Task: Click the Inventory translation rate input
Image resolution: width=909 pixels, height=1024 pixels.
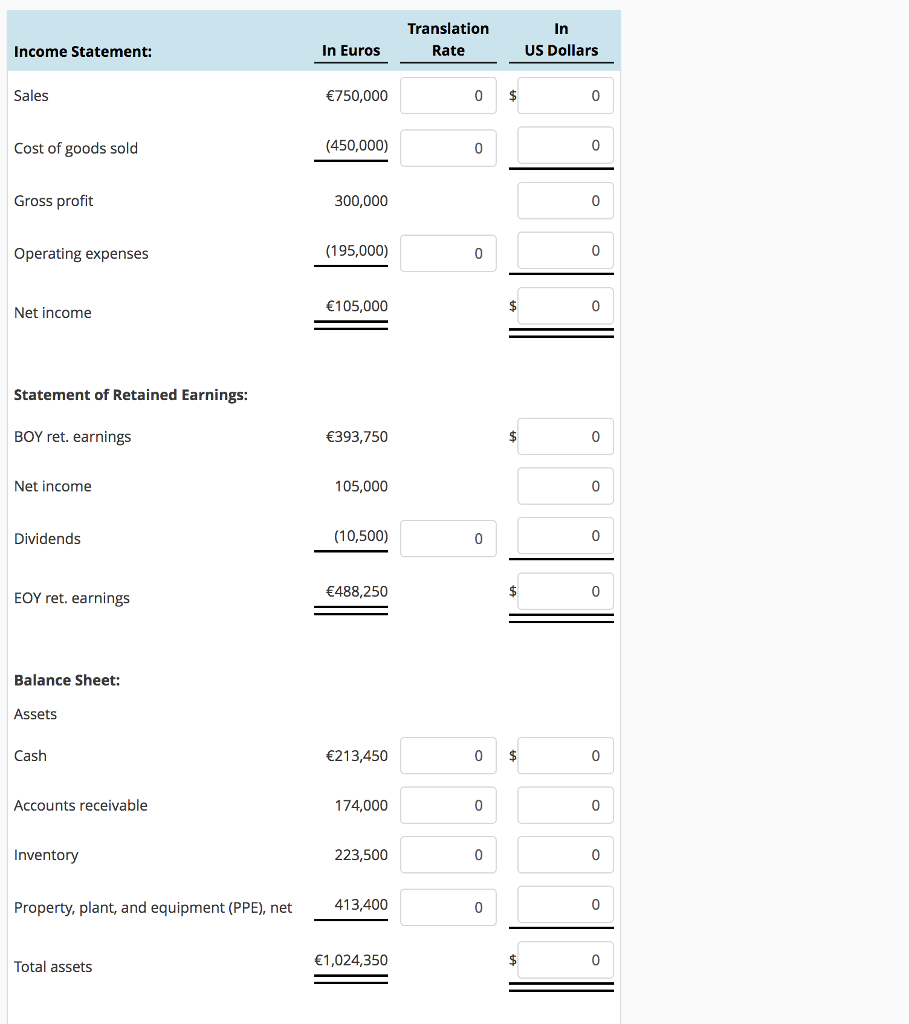Action: coord(448,854)
